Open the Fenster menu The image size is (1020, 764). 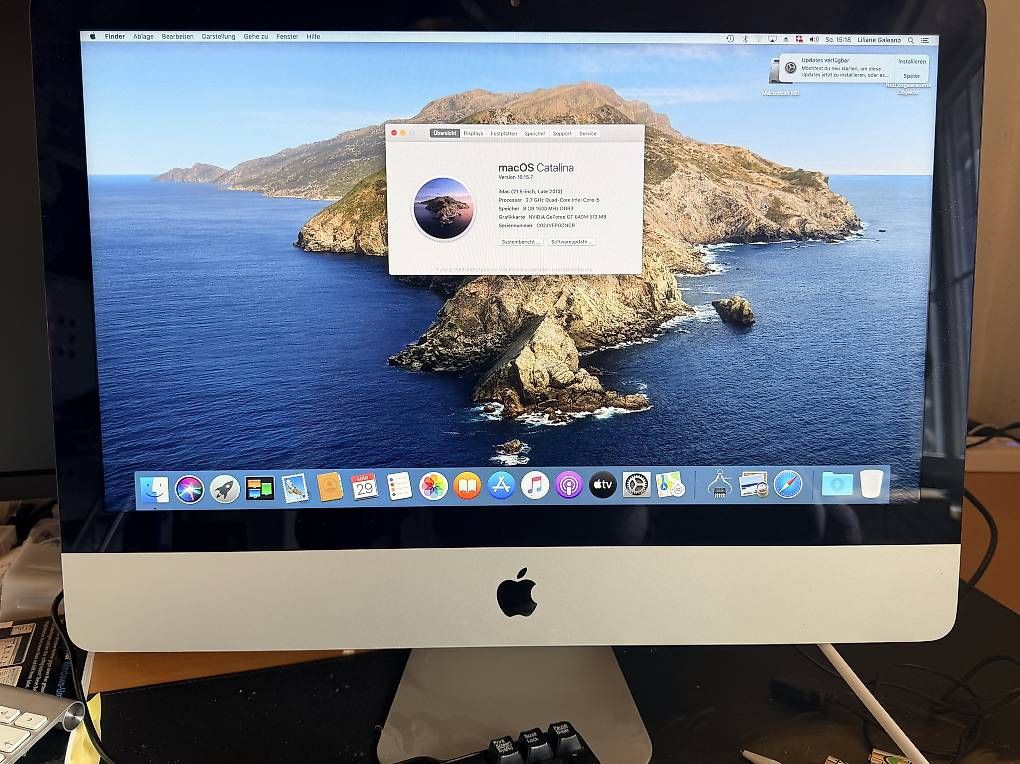[x=287, y=36]
